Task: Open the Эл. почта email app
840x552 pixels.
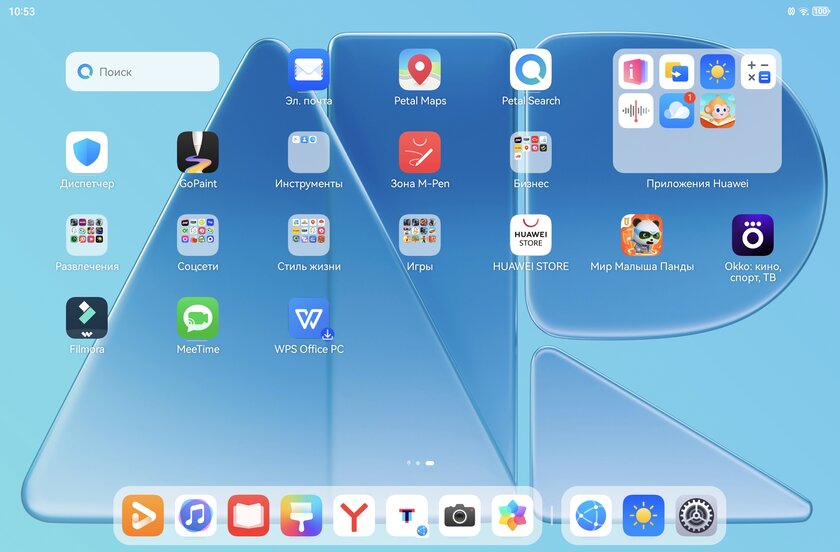Action: 309,70
